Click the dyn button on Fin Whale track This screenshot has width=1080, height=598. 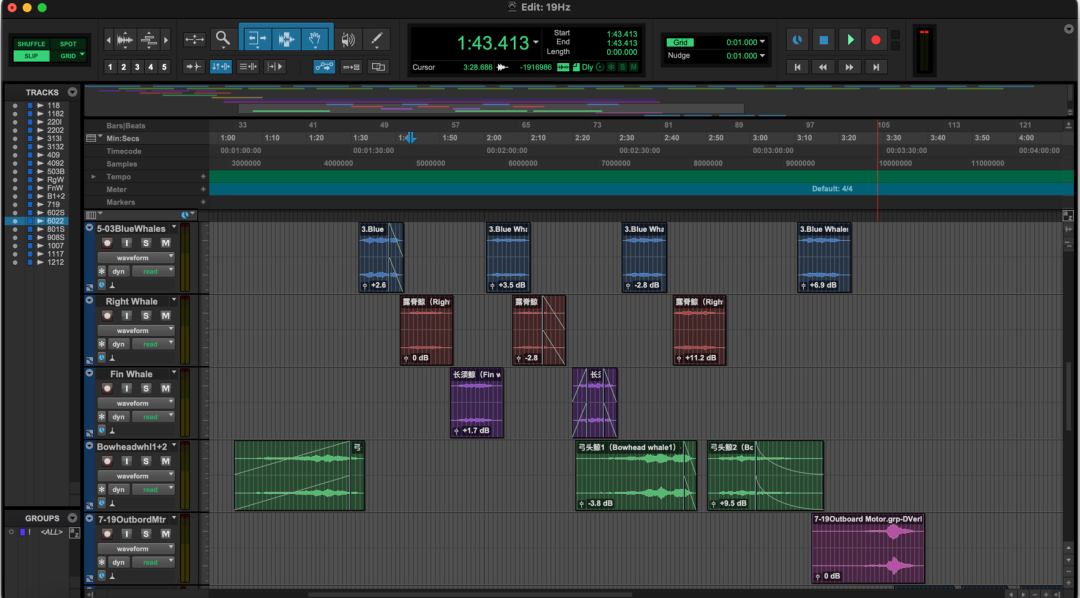coord(119,417)
